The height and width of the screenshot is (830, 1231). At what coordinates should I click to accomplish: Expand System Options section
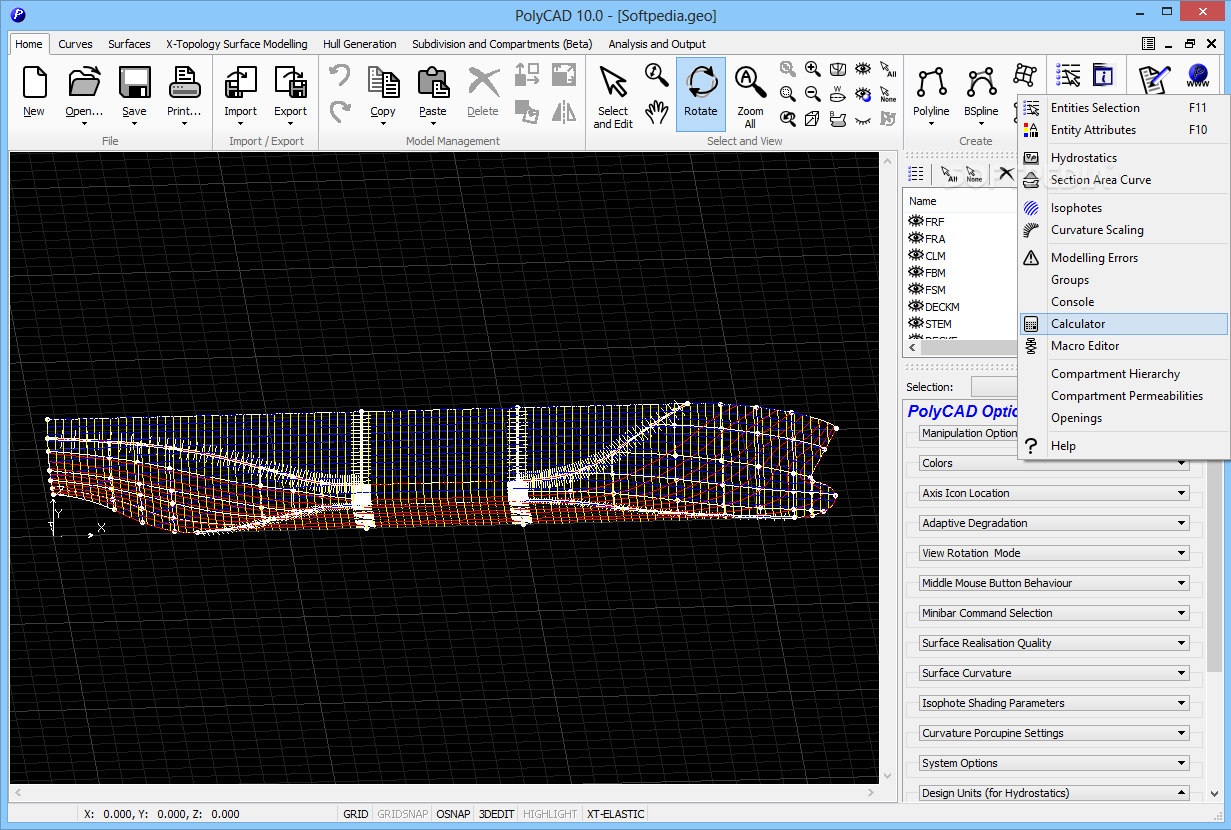pos(1054,763)
